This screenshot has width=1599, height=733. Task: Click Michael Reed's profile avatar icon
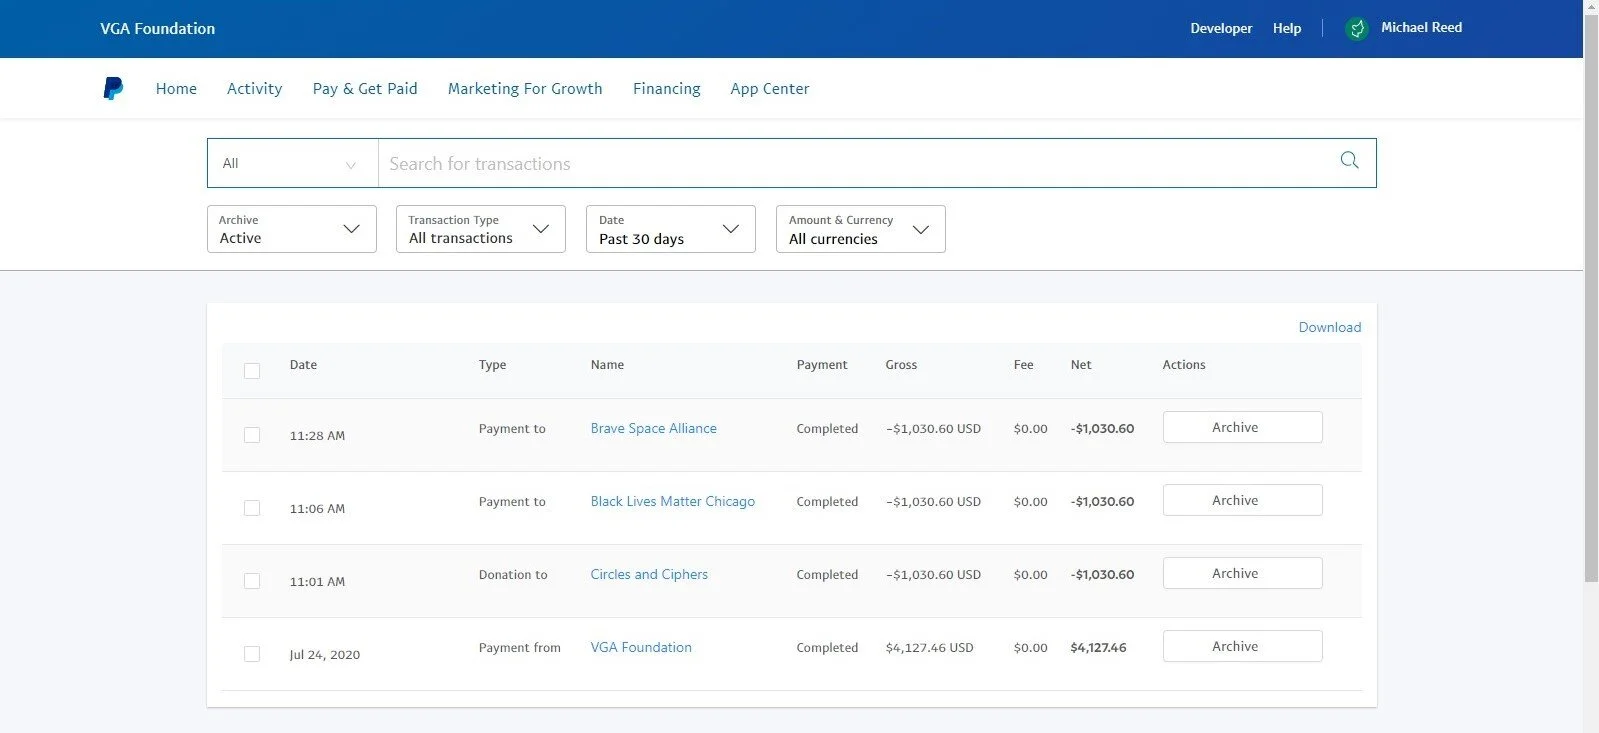pos(1357,28)
